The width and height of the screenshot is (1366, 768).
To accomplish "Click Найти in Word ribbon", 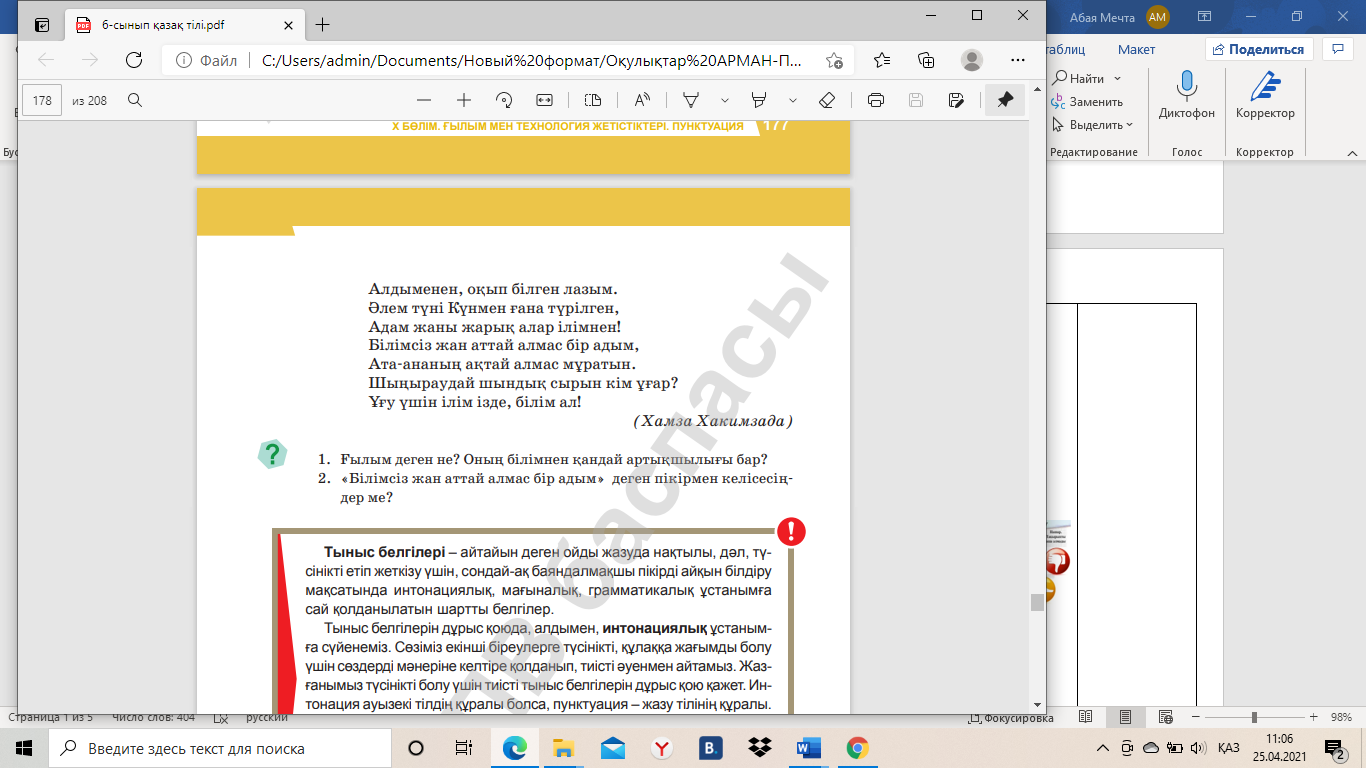I will (1078, 78).
